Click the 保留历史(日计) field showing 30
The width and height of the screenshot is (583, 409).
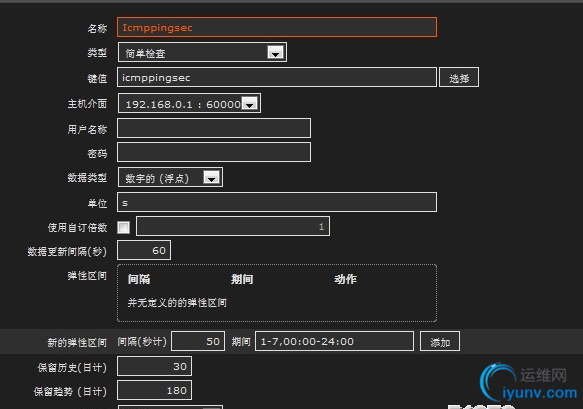pos(155,366)
